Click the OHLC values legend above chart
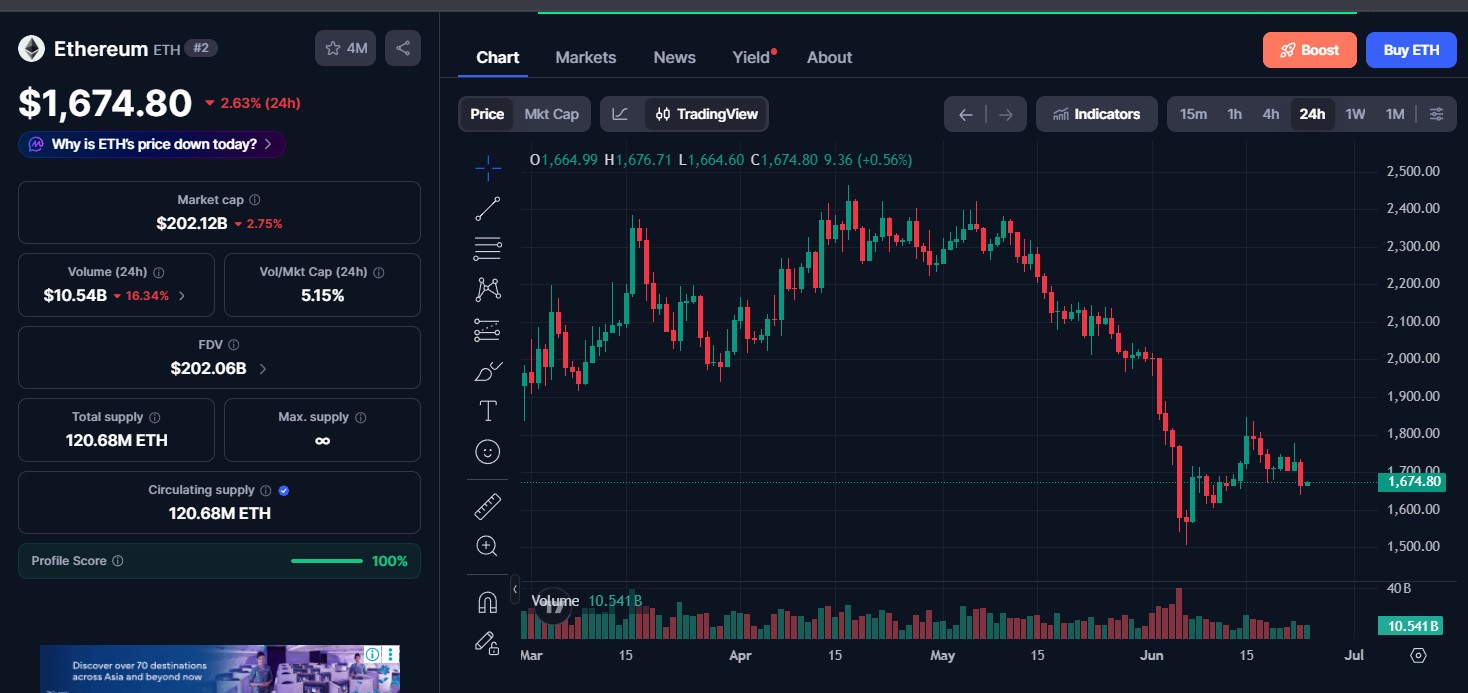The width and height of the screenshot is (1468, 693). coord(721,160)
